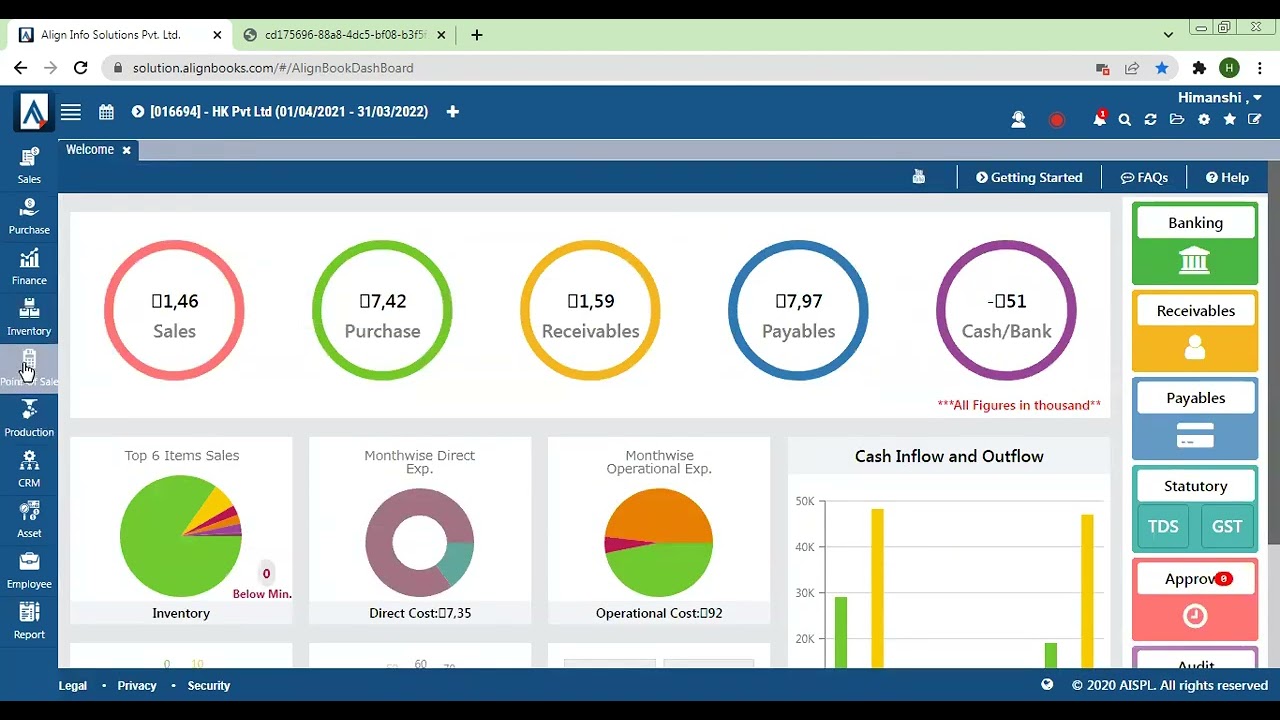This screenshot has height=720, width=1280.
Task: Open the YouTube video icon
Action: (919, 177)
